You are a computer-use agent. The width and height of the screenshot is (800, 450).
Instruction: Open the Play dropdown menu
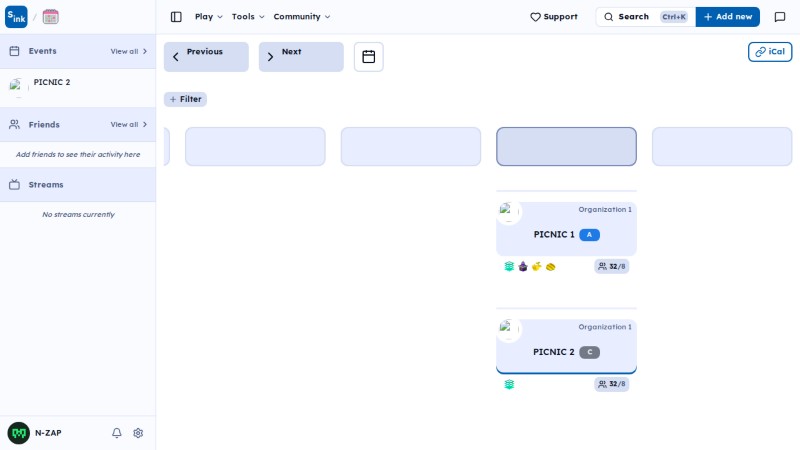click(209, 17)
